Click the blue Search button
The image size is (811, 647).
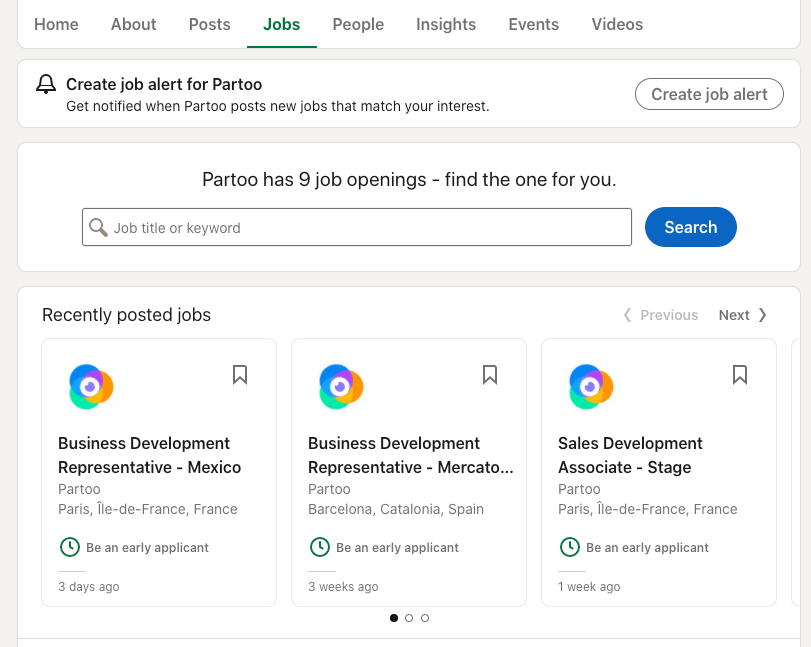click(690, 227)
